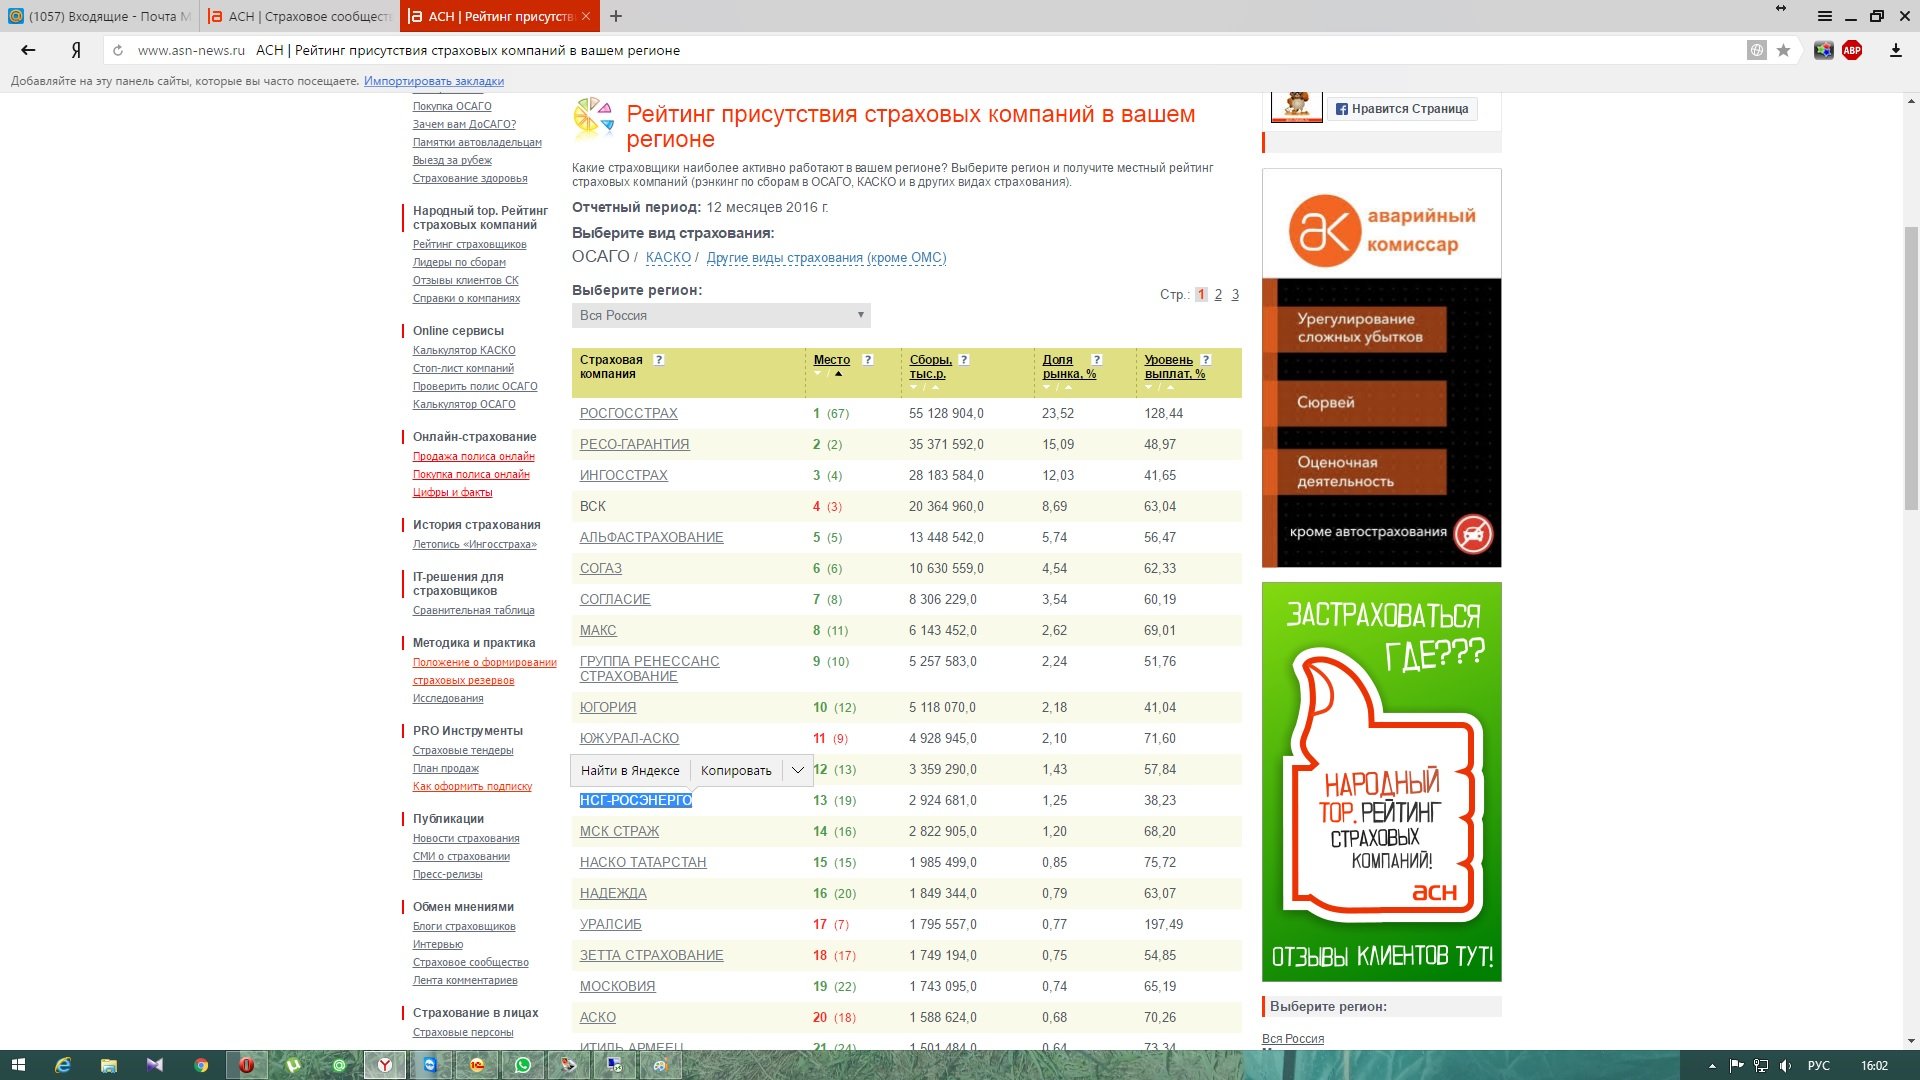
Task: Open the colorful stars extension icon
Action: point(1824,50)
